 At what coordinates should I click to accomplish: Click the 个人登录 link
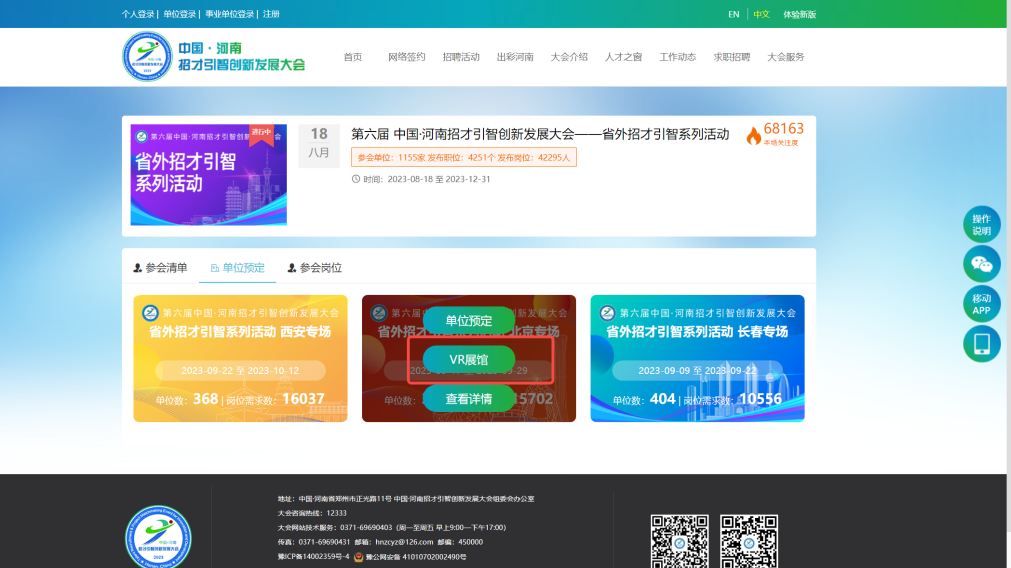tap(138, 14)
